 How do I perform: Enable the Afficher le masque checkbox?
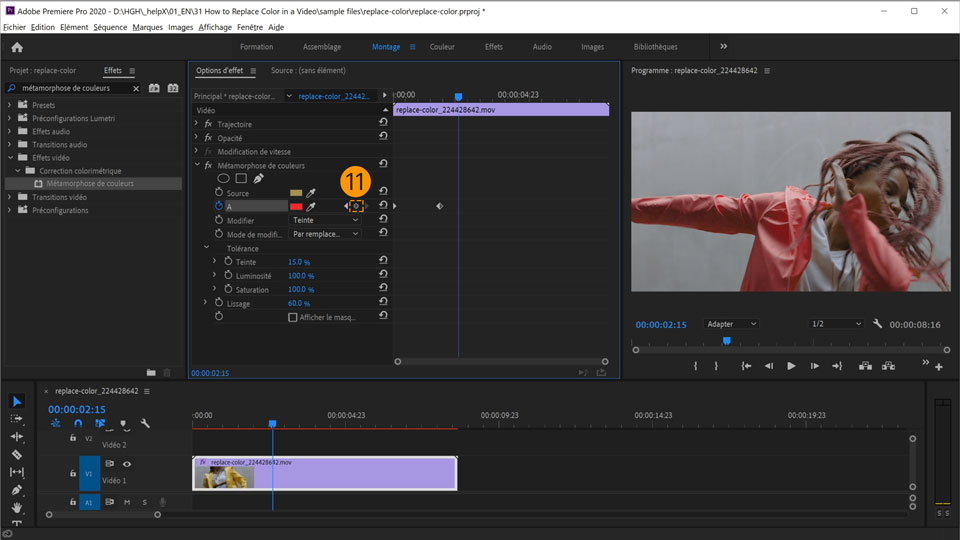pos(293,317)
